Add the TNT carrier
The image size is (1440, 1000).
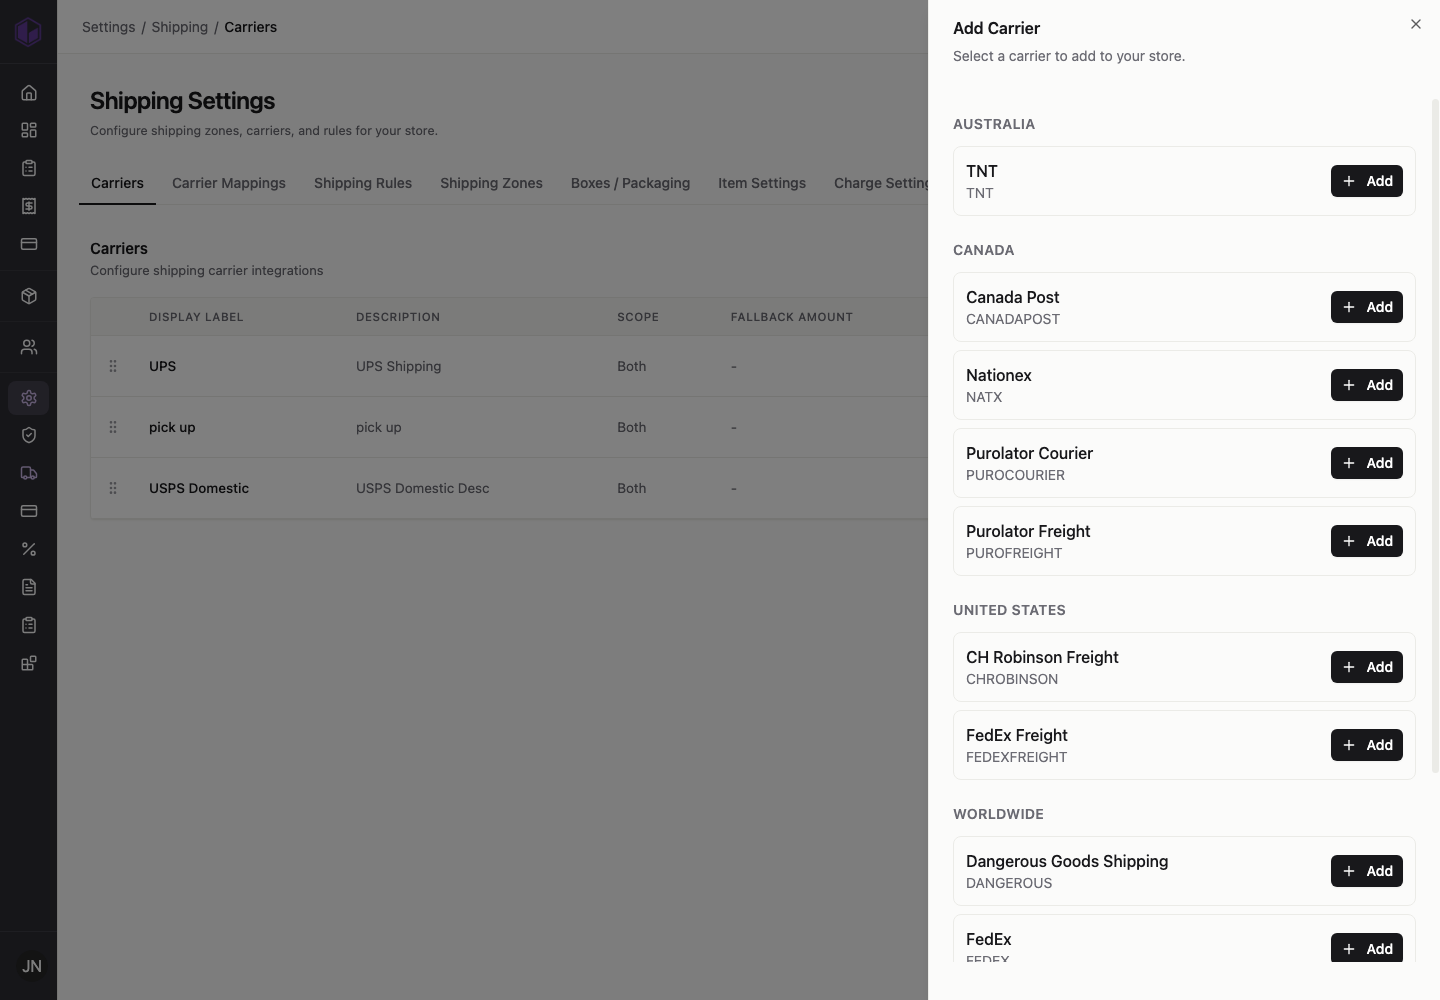click(1366, 181)
